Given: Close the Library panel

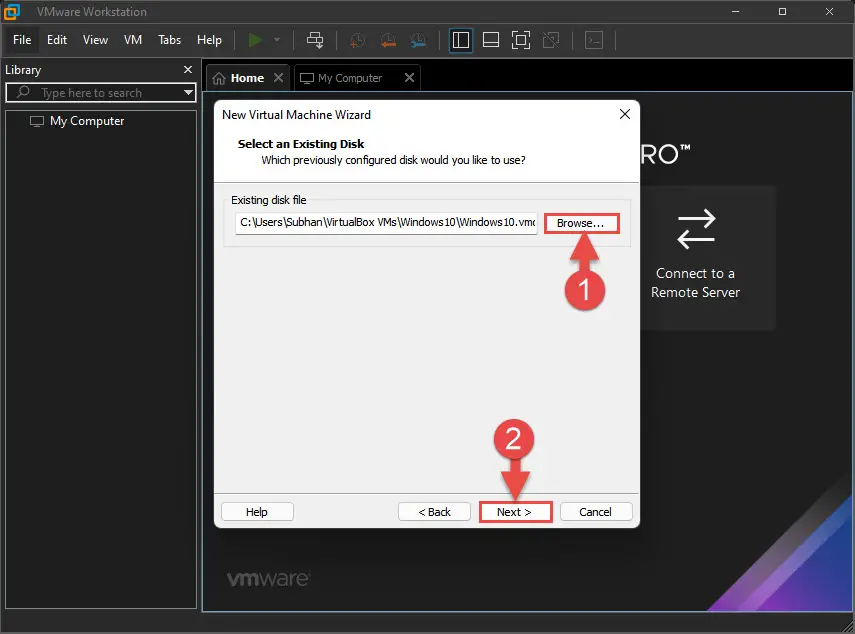Looking at the screenshot, I should tap(188, 70).
